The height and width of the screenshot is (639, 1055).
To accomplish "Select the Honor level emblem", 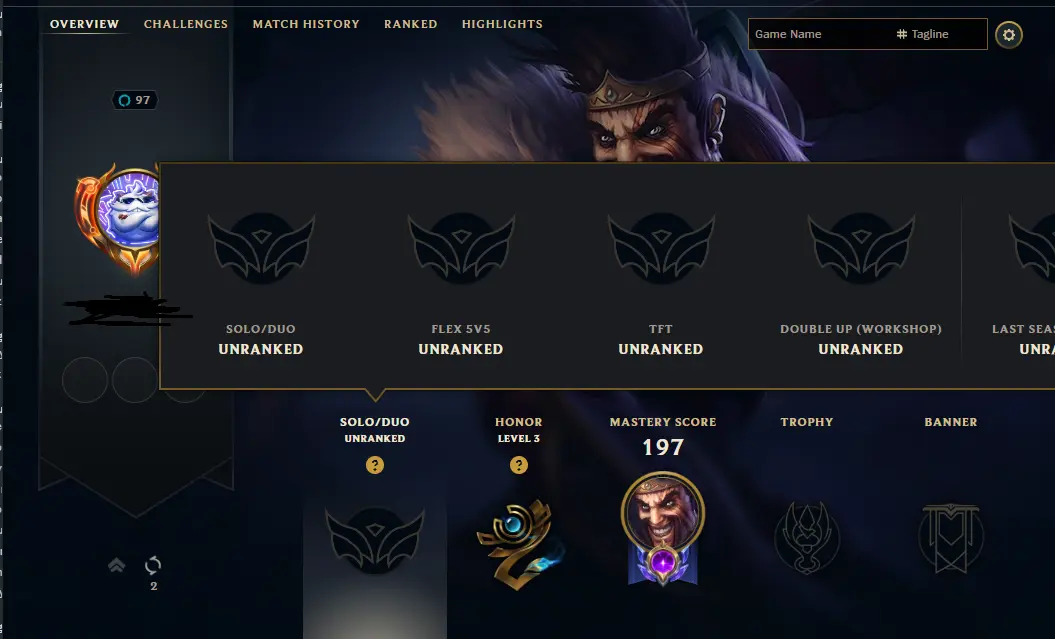I will (x=519, y=543).
